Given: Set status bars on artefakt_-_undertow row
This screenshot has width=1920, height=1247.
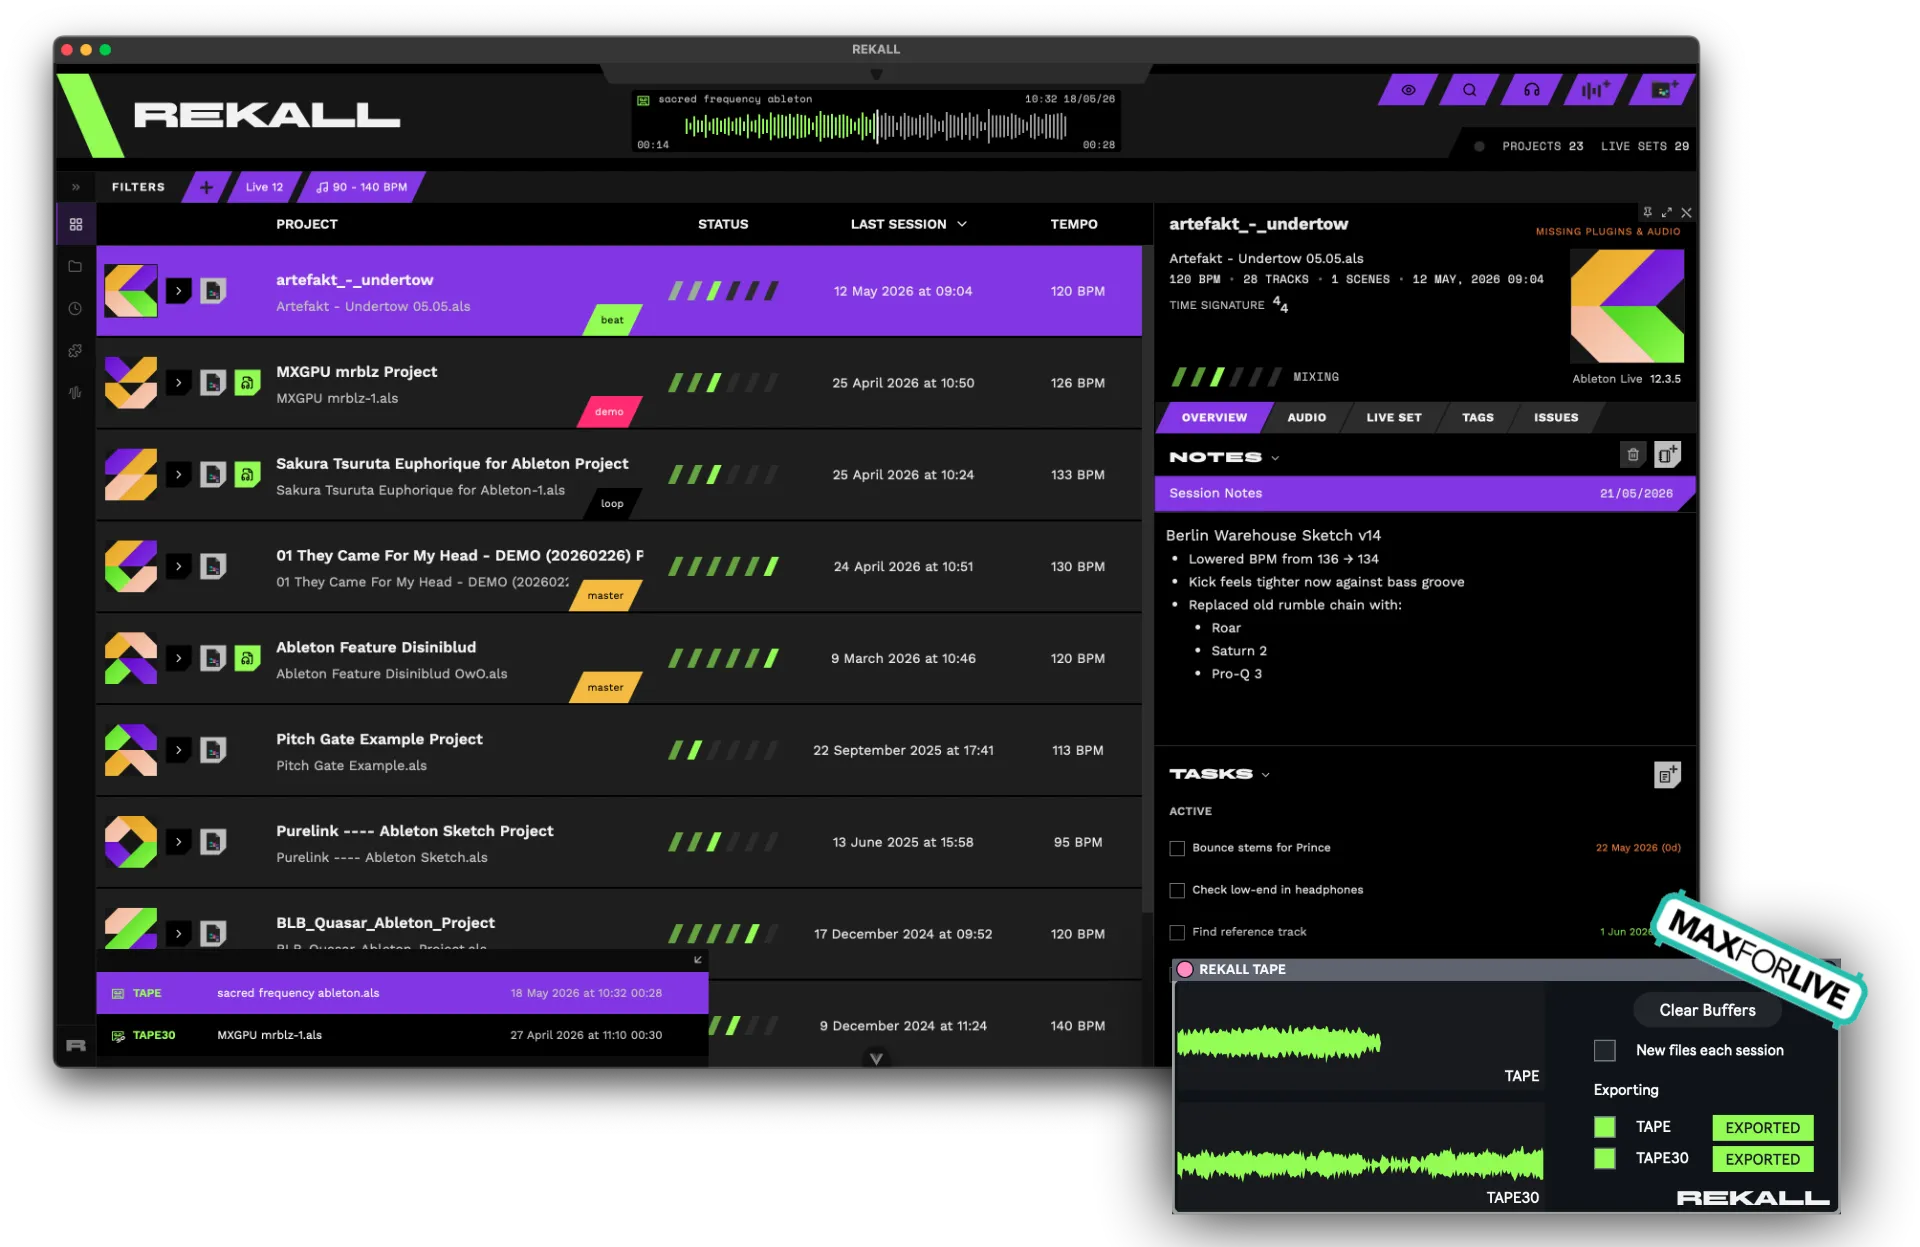Looking at the screenshot, I should pos(723,291).
